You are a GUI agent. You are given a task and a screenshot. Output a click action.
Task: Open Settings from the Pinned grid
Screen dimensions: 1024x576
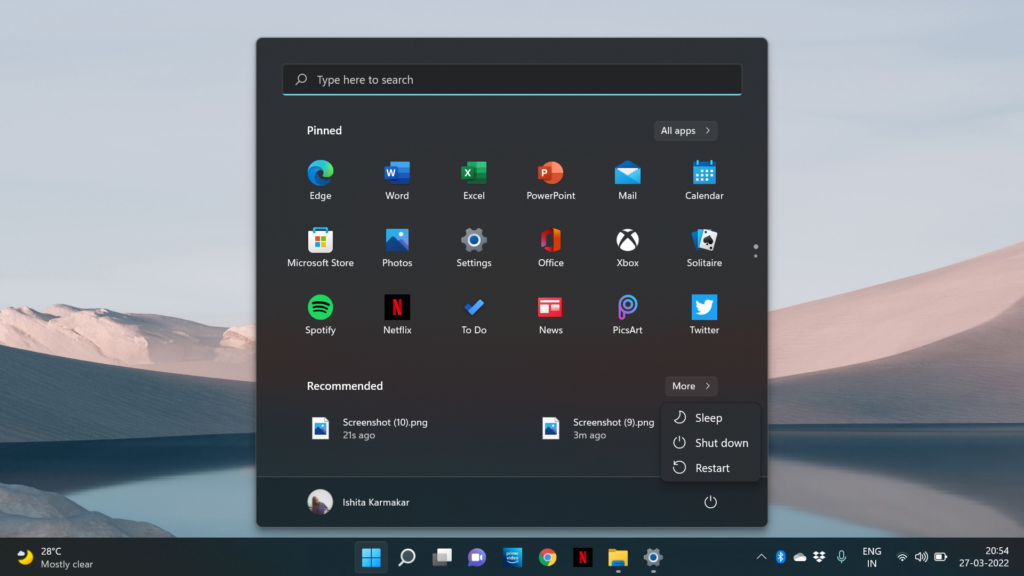[473, 248]
